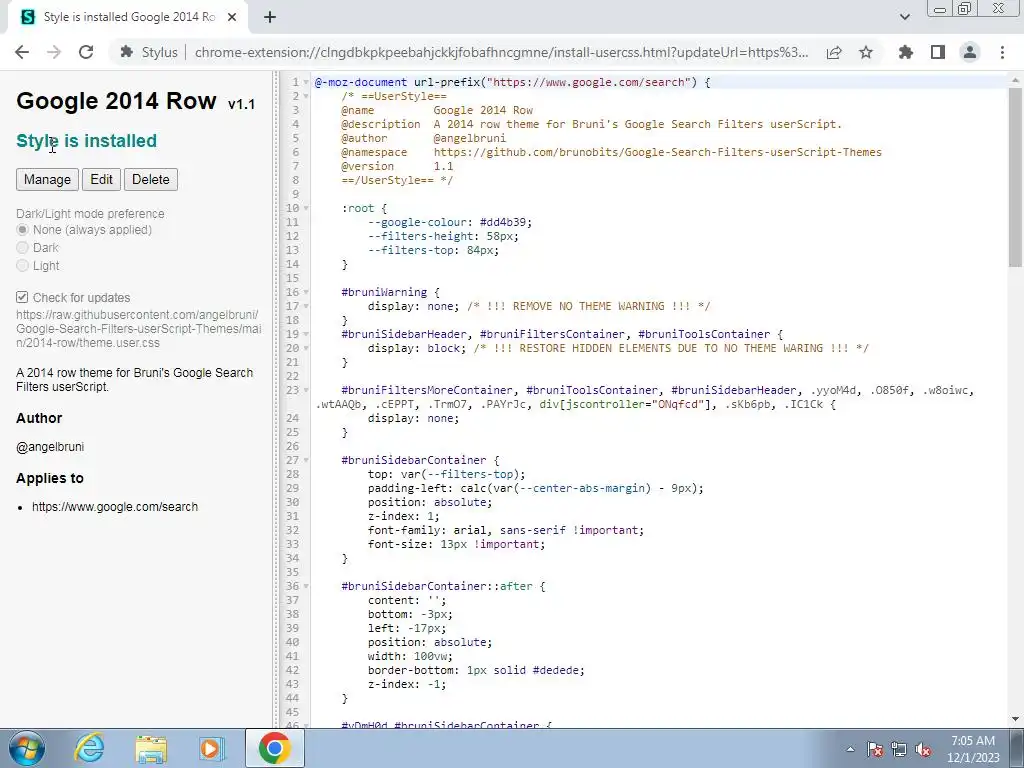Go forward in browser history
Viewport: 1024px width, 768px height.
54,52
